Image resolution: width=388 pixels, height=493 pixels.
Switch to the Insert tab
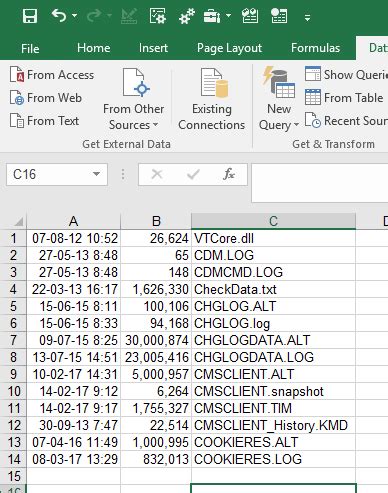click(153, 48)
